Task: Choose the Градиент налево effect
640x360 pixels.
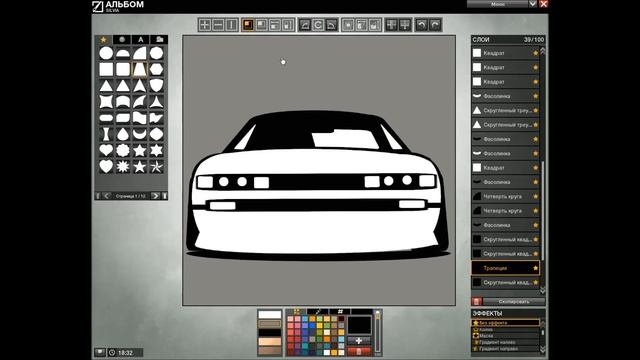Action: (x=506, y=342)
